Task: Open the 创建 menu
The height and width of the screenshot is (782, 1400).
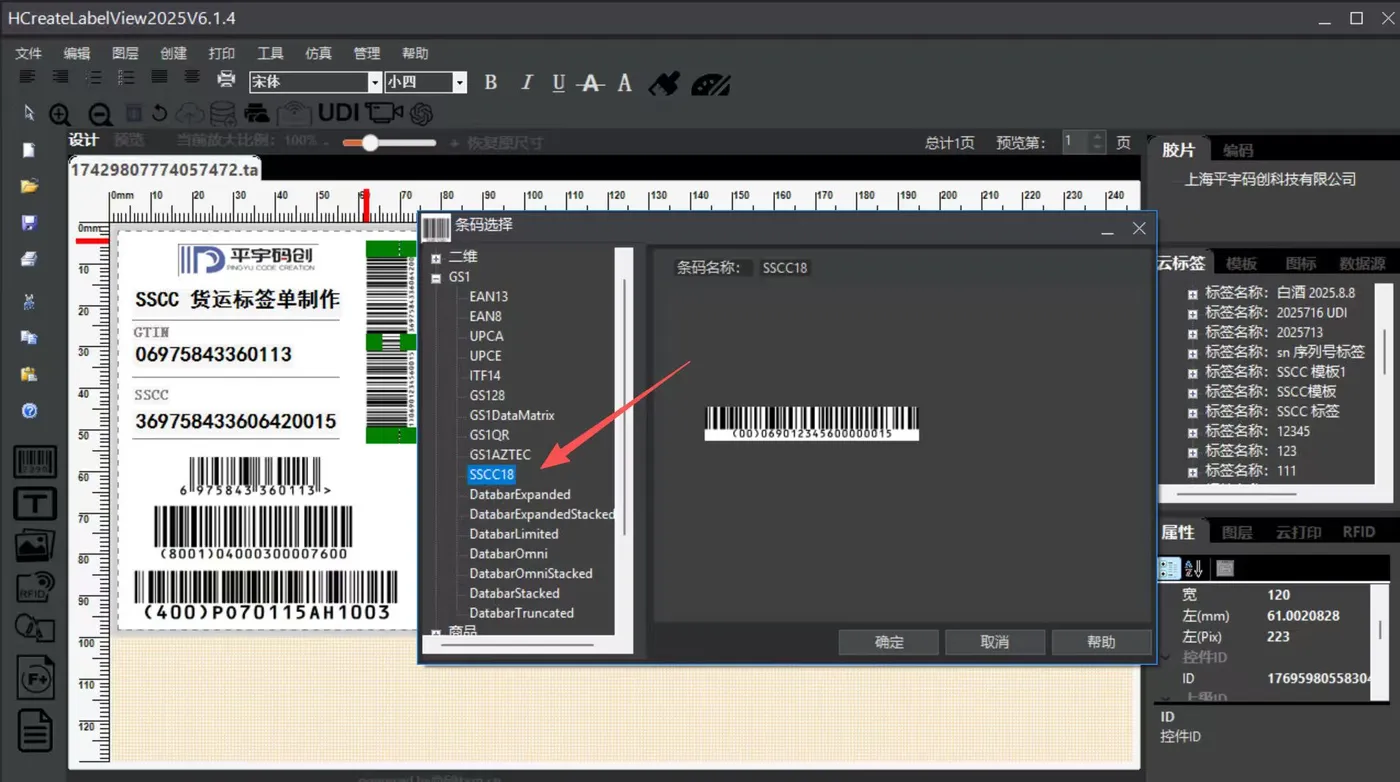Action: point(174,53)
